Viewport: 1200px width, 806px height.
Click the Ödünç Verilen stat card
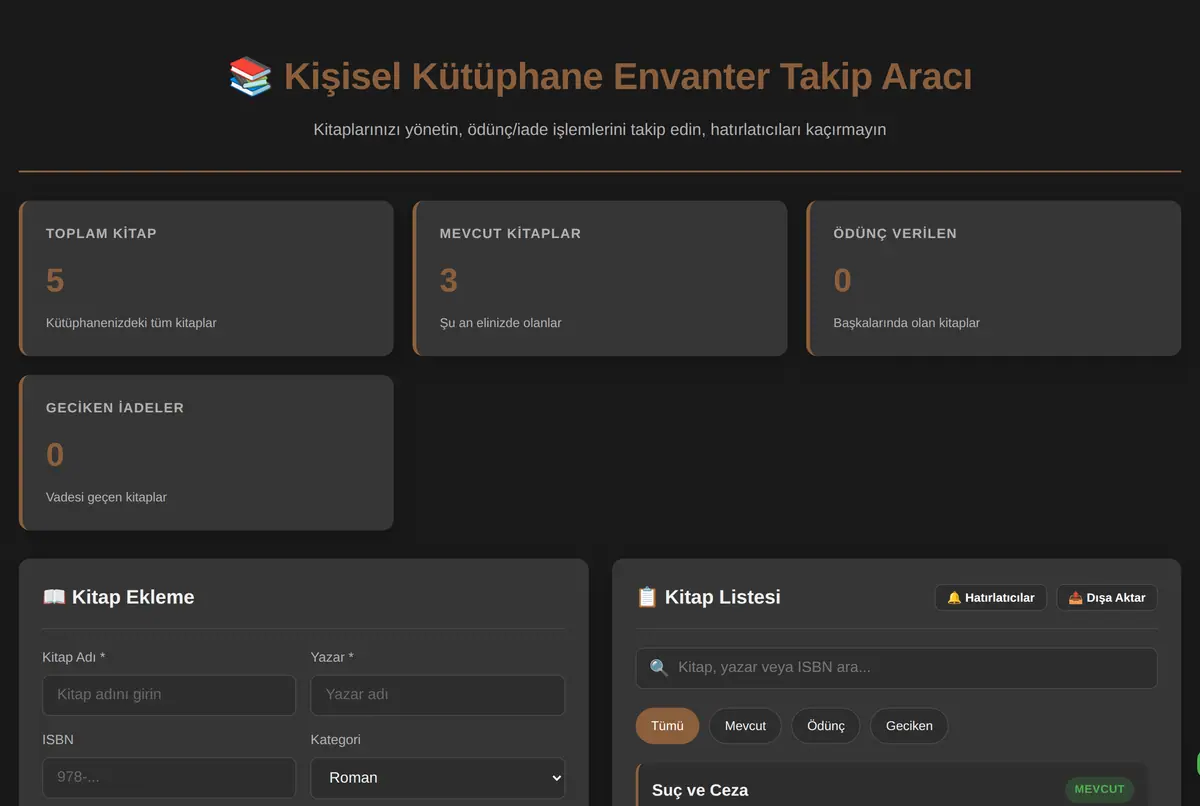[x=994, y=278]
